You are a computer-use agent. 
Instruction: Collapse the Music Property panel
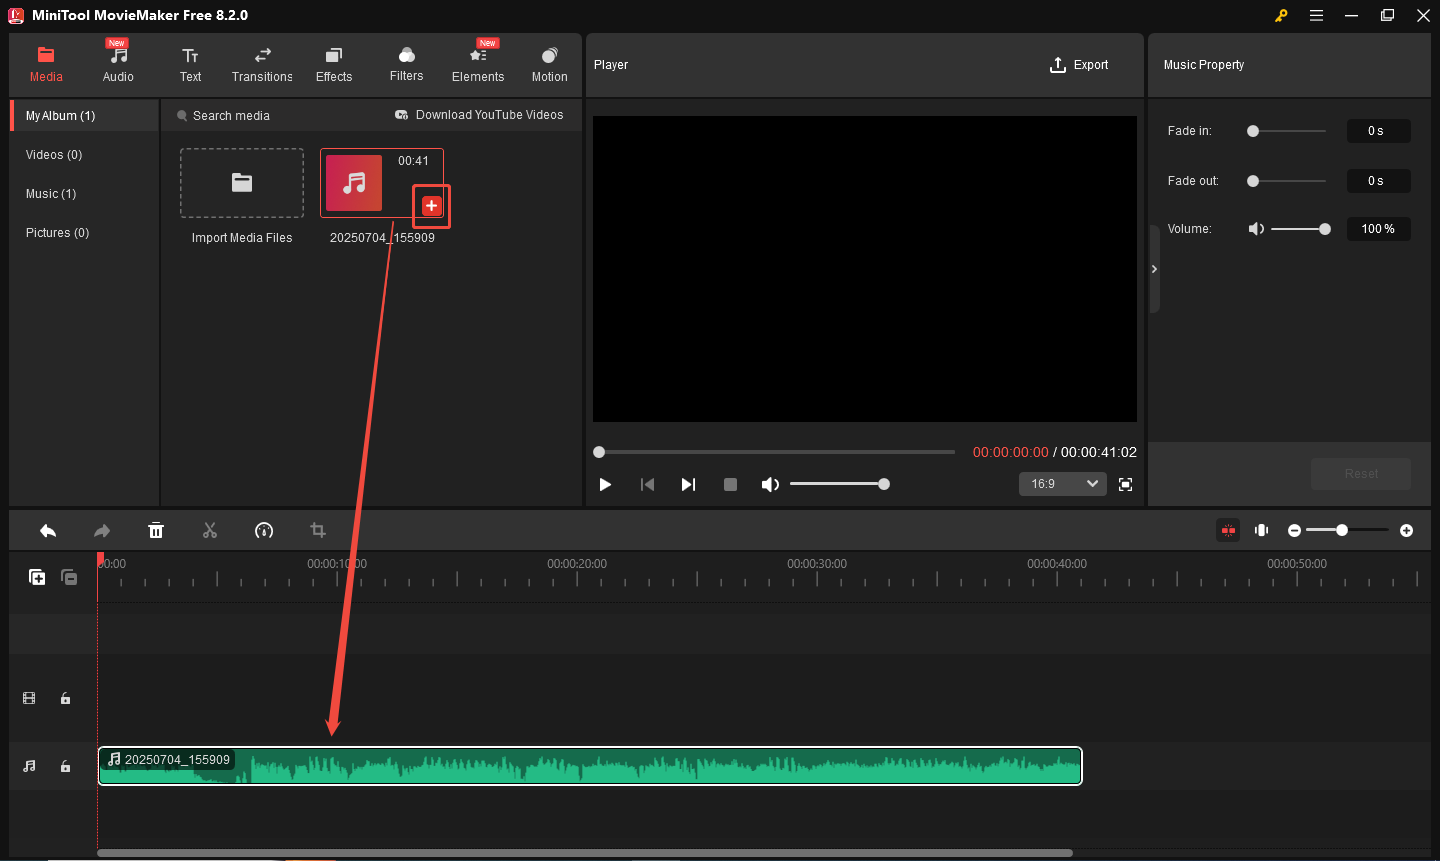(x=1154, y=269)
